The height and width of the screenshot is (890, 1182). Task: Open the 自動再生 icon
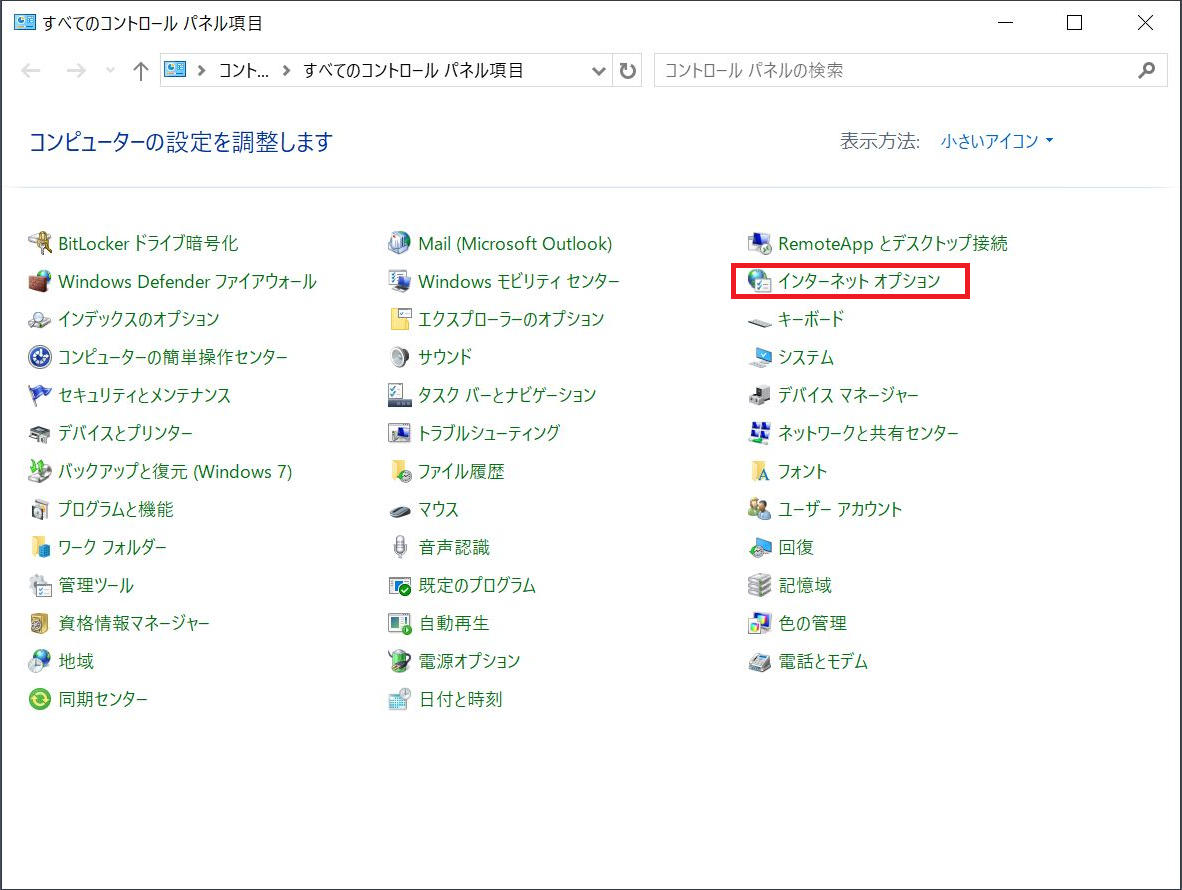tap(400, 623)
